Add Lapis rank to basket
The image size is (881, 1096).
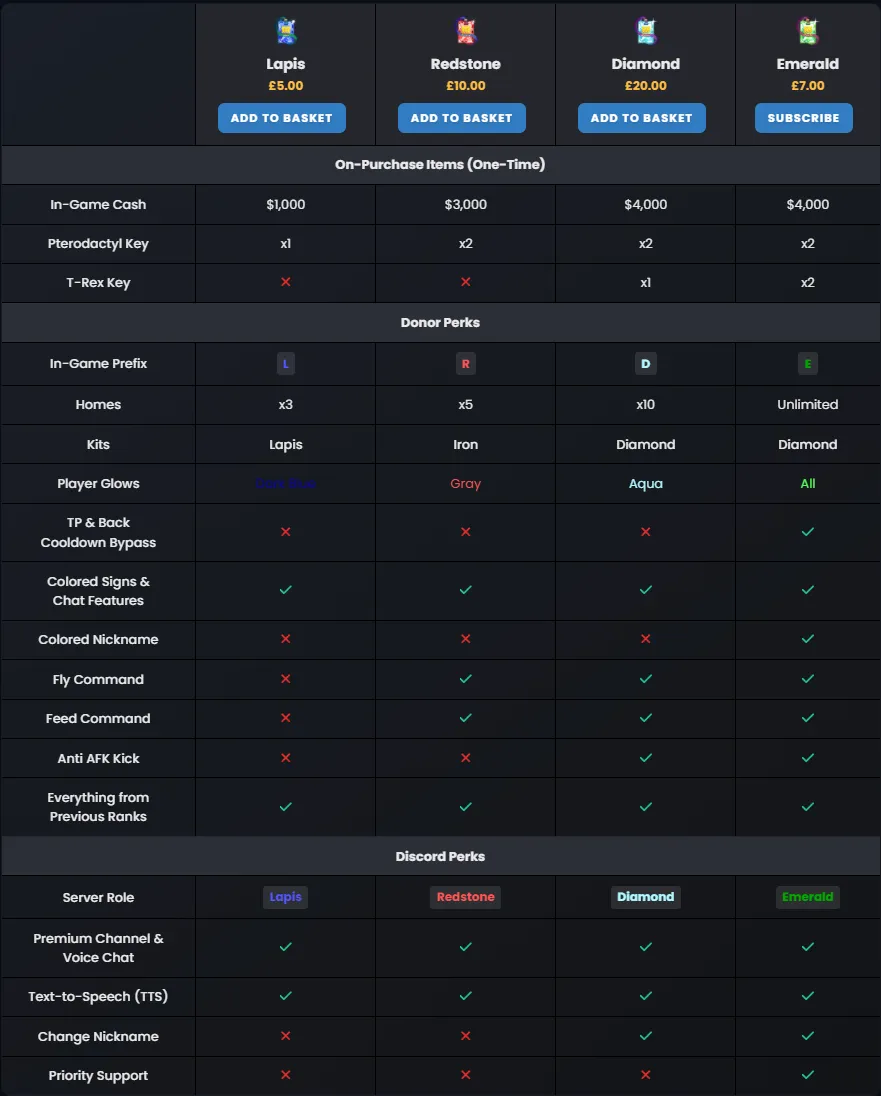282,118
